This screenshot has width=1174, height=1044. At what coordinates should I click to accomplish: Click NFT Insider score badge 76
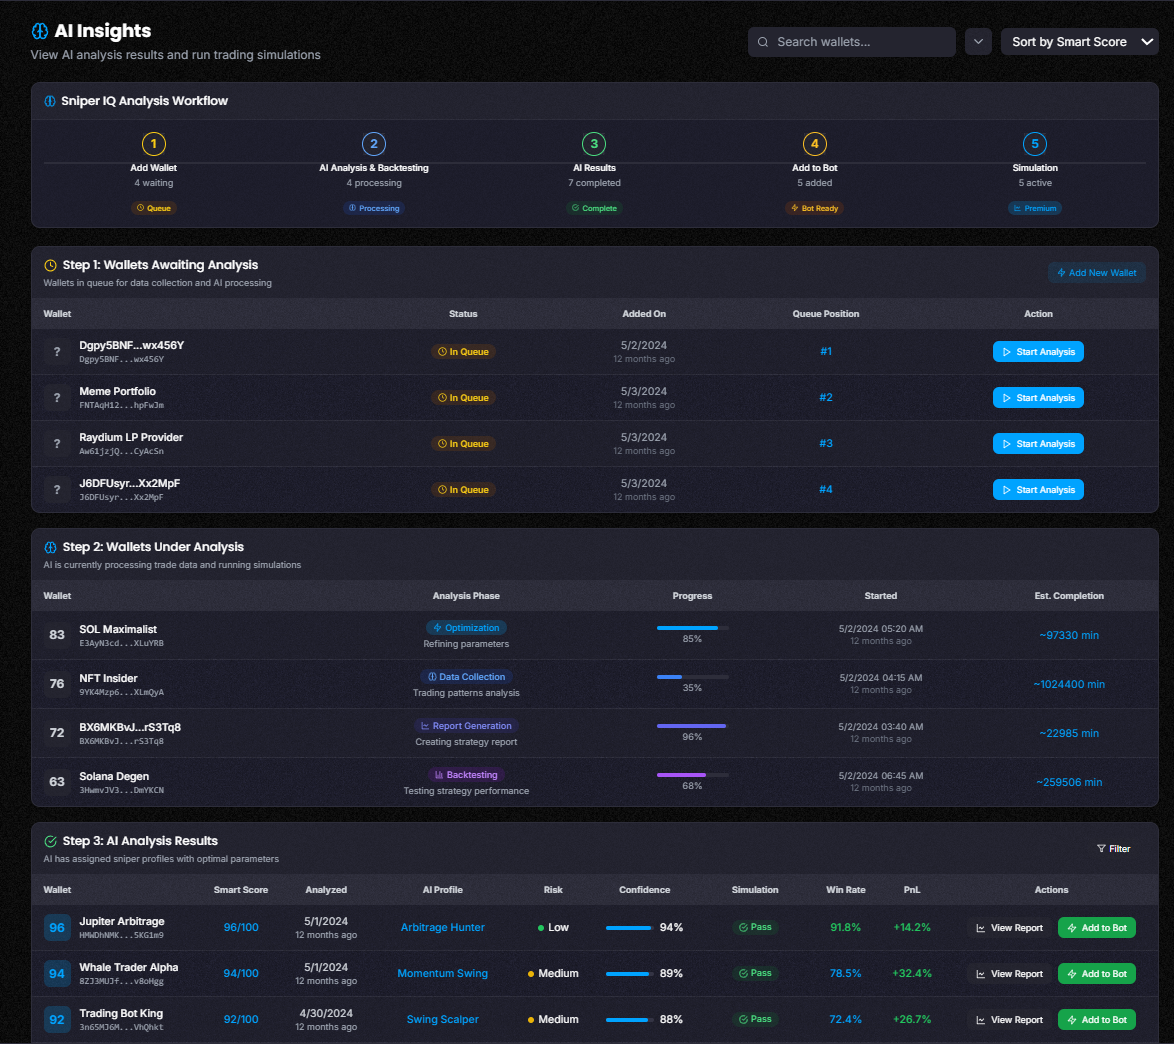point(57,684)
